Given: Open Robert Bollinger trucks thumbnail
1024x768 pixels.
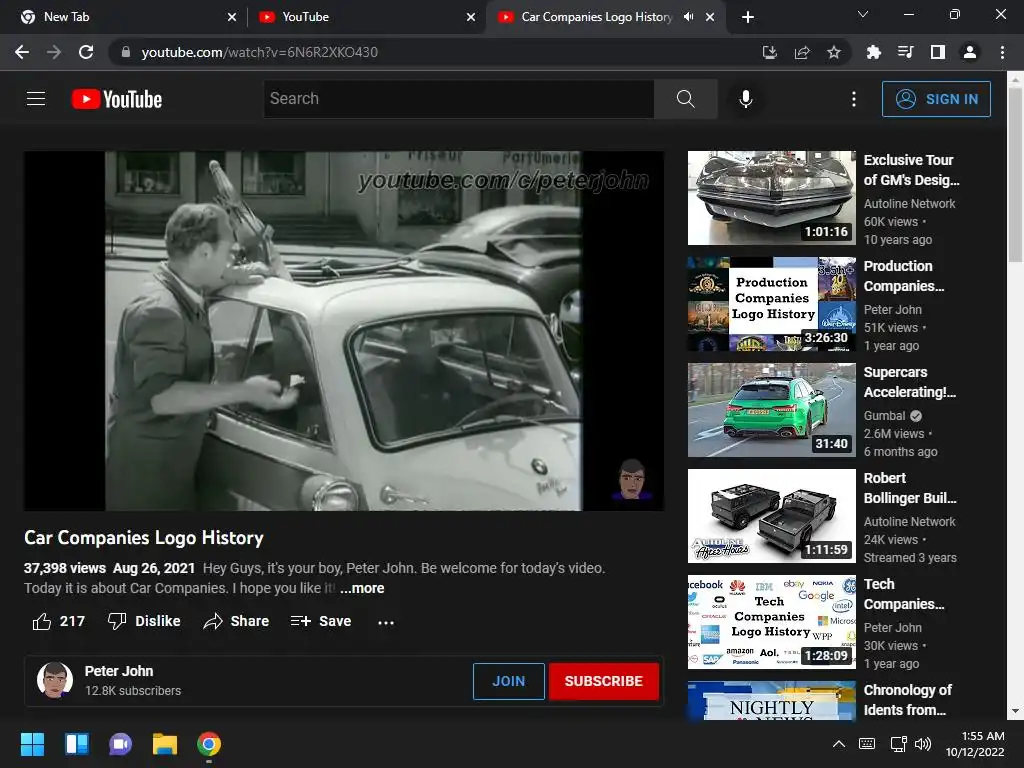Looking at the screenshot, I should 771,516.
